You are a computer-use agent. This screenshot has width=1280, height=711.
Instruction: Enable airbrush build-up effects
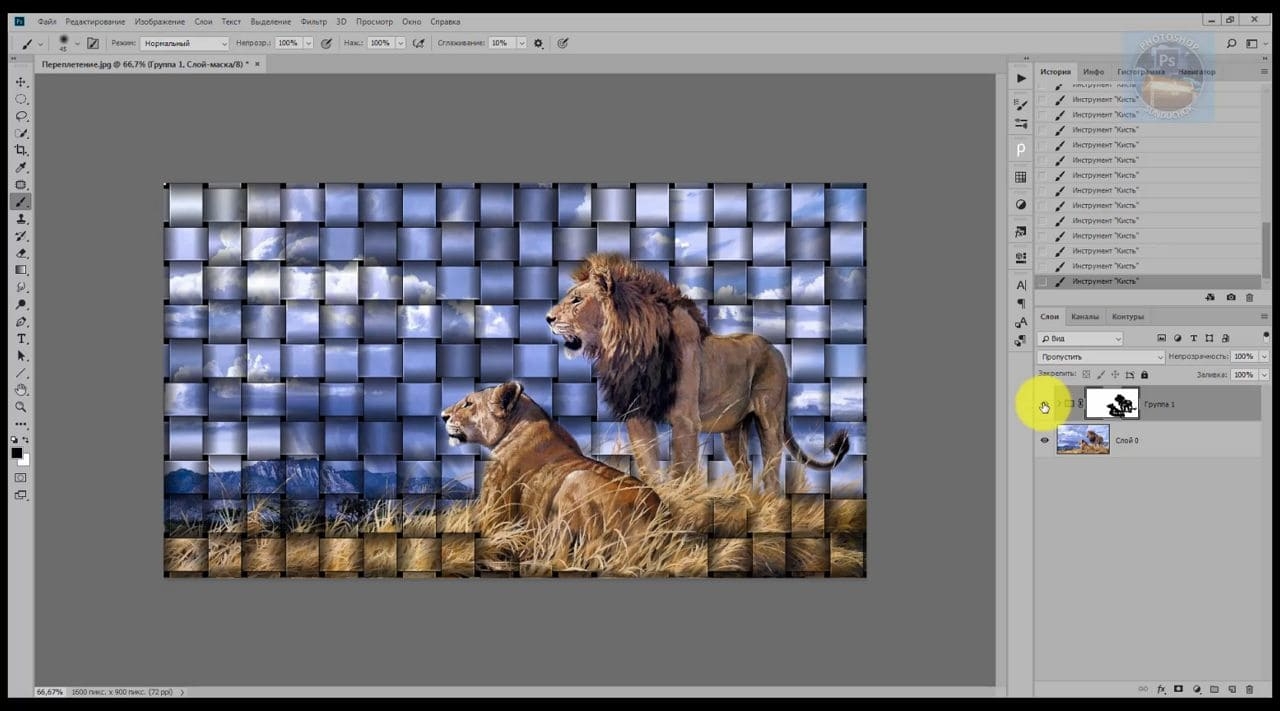[x=418, y=43]
